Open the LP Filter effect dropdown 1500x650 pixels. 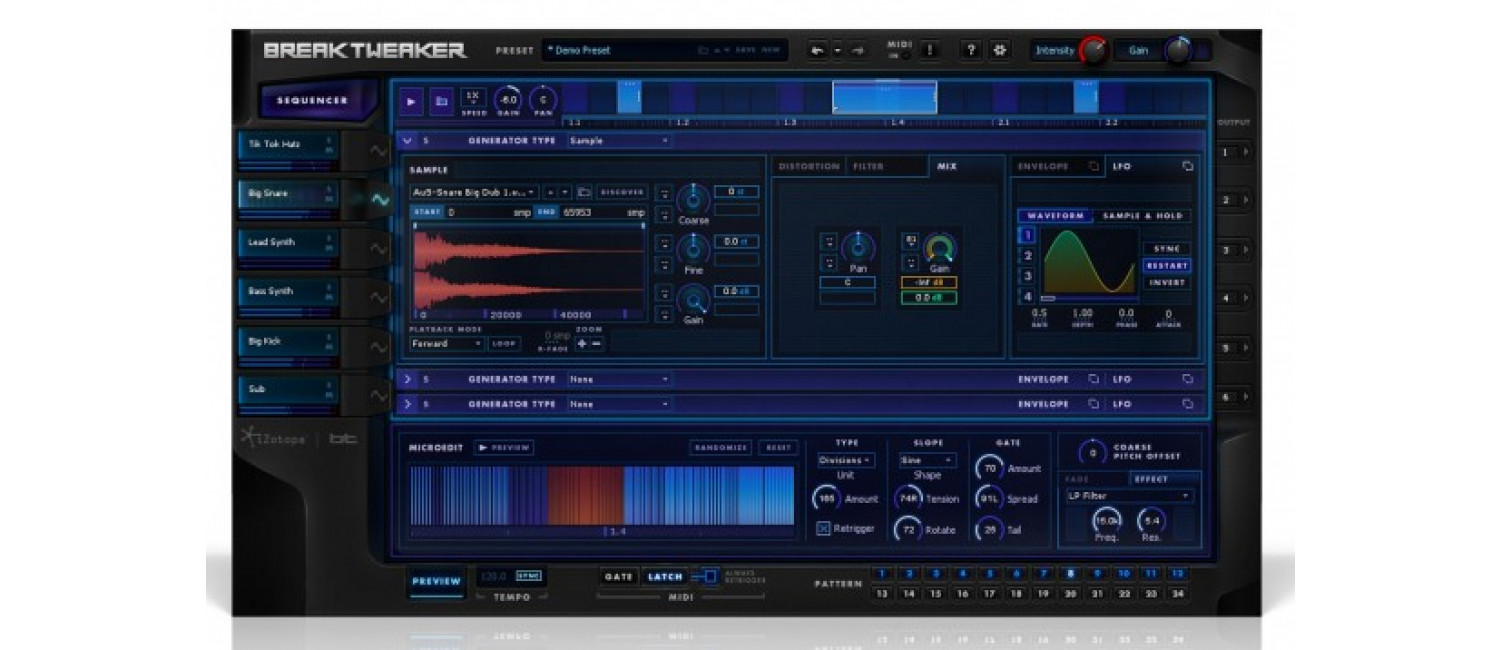[1130, 496]
